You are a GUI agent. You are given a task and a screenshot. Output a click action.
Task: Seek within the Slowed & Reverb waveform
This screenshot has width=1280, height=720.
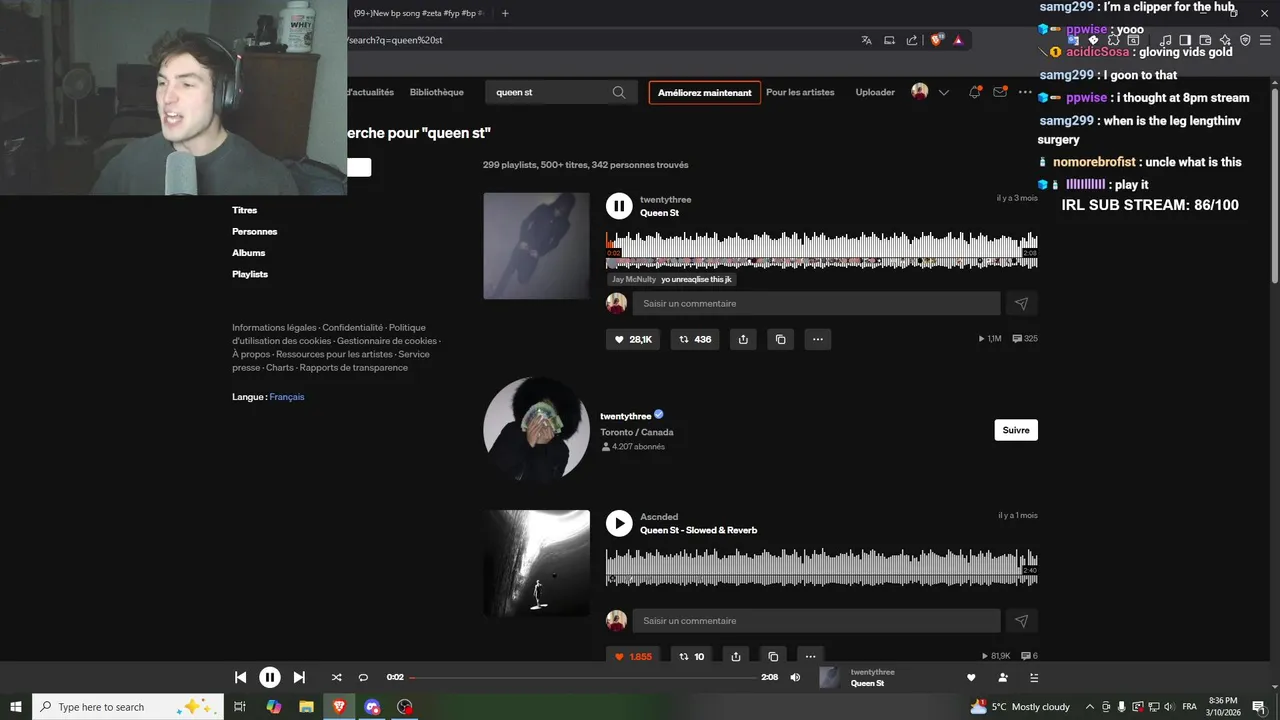point(821,567)
